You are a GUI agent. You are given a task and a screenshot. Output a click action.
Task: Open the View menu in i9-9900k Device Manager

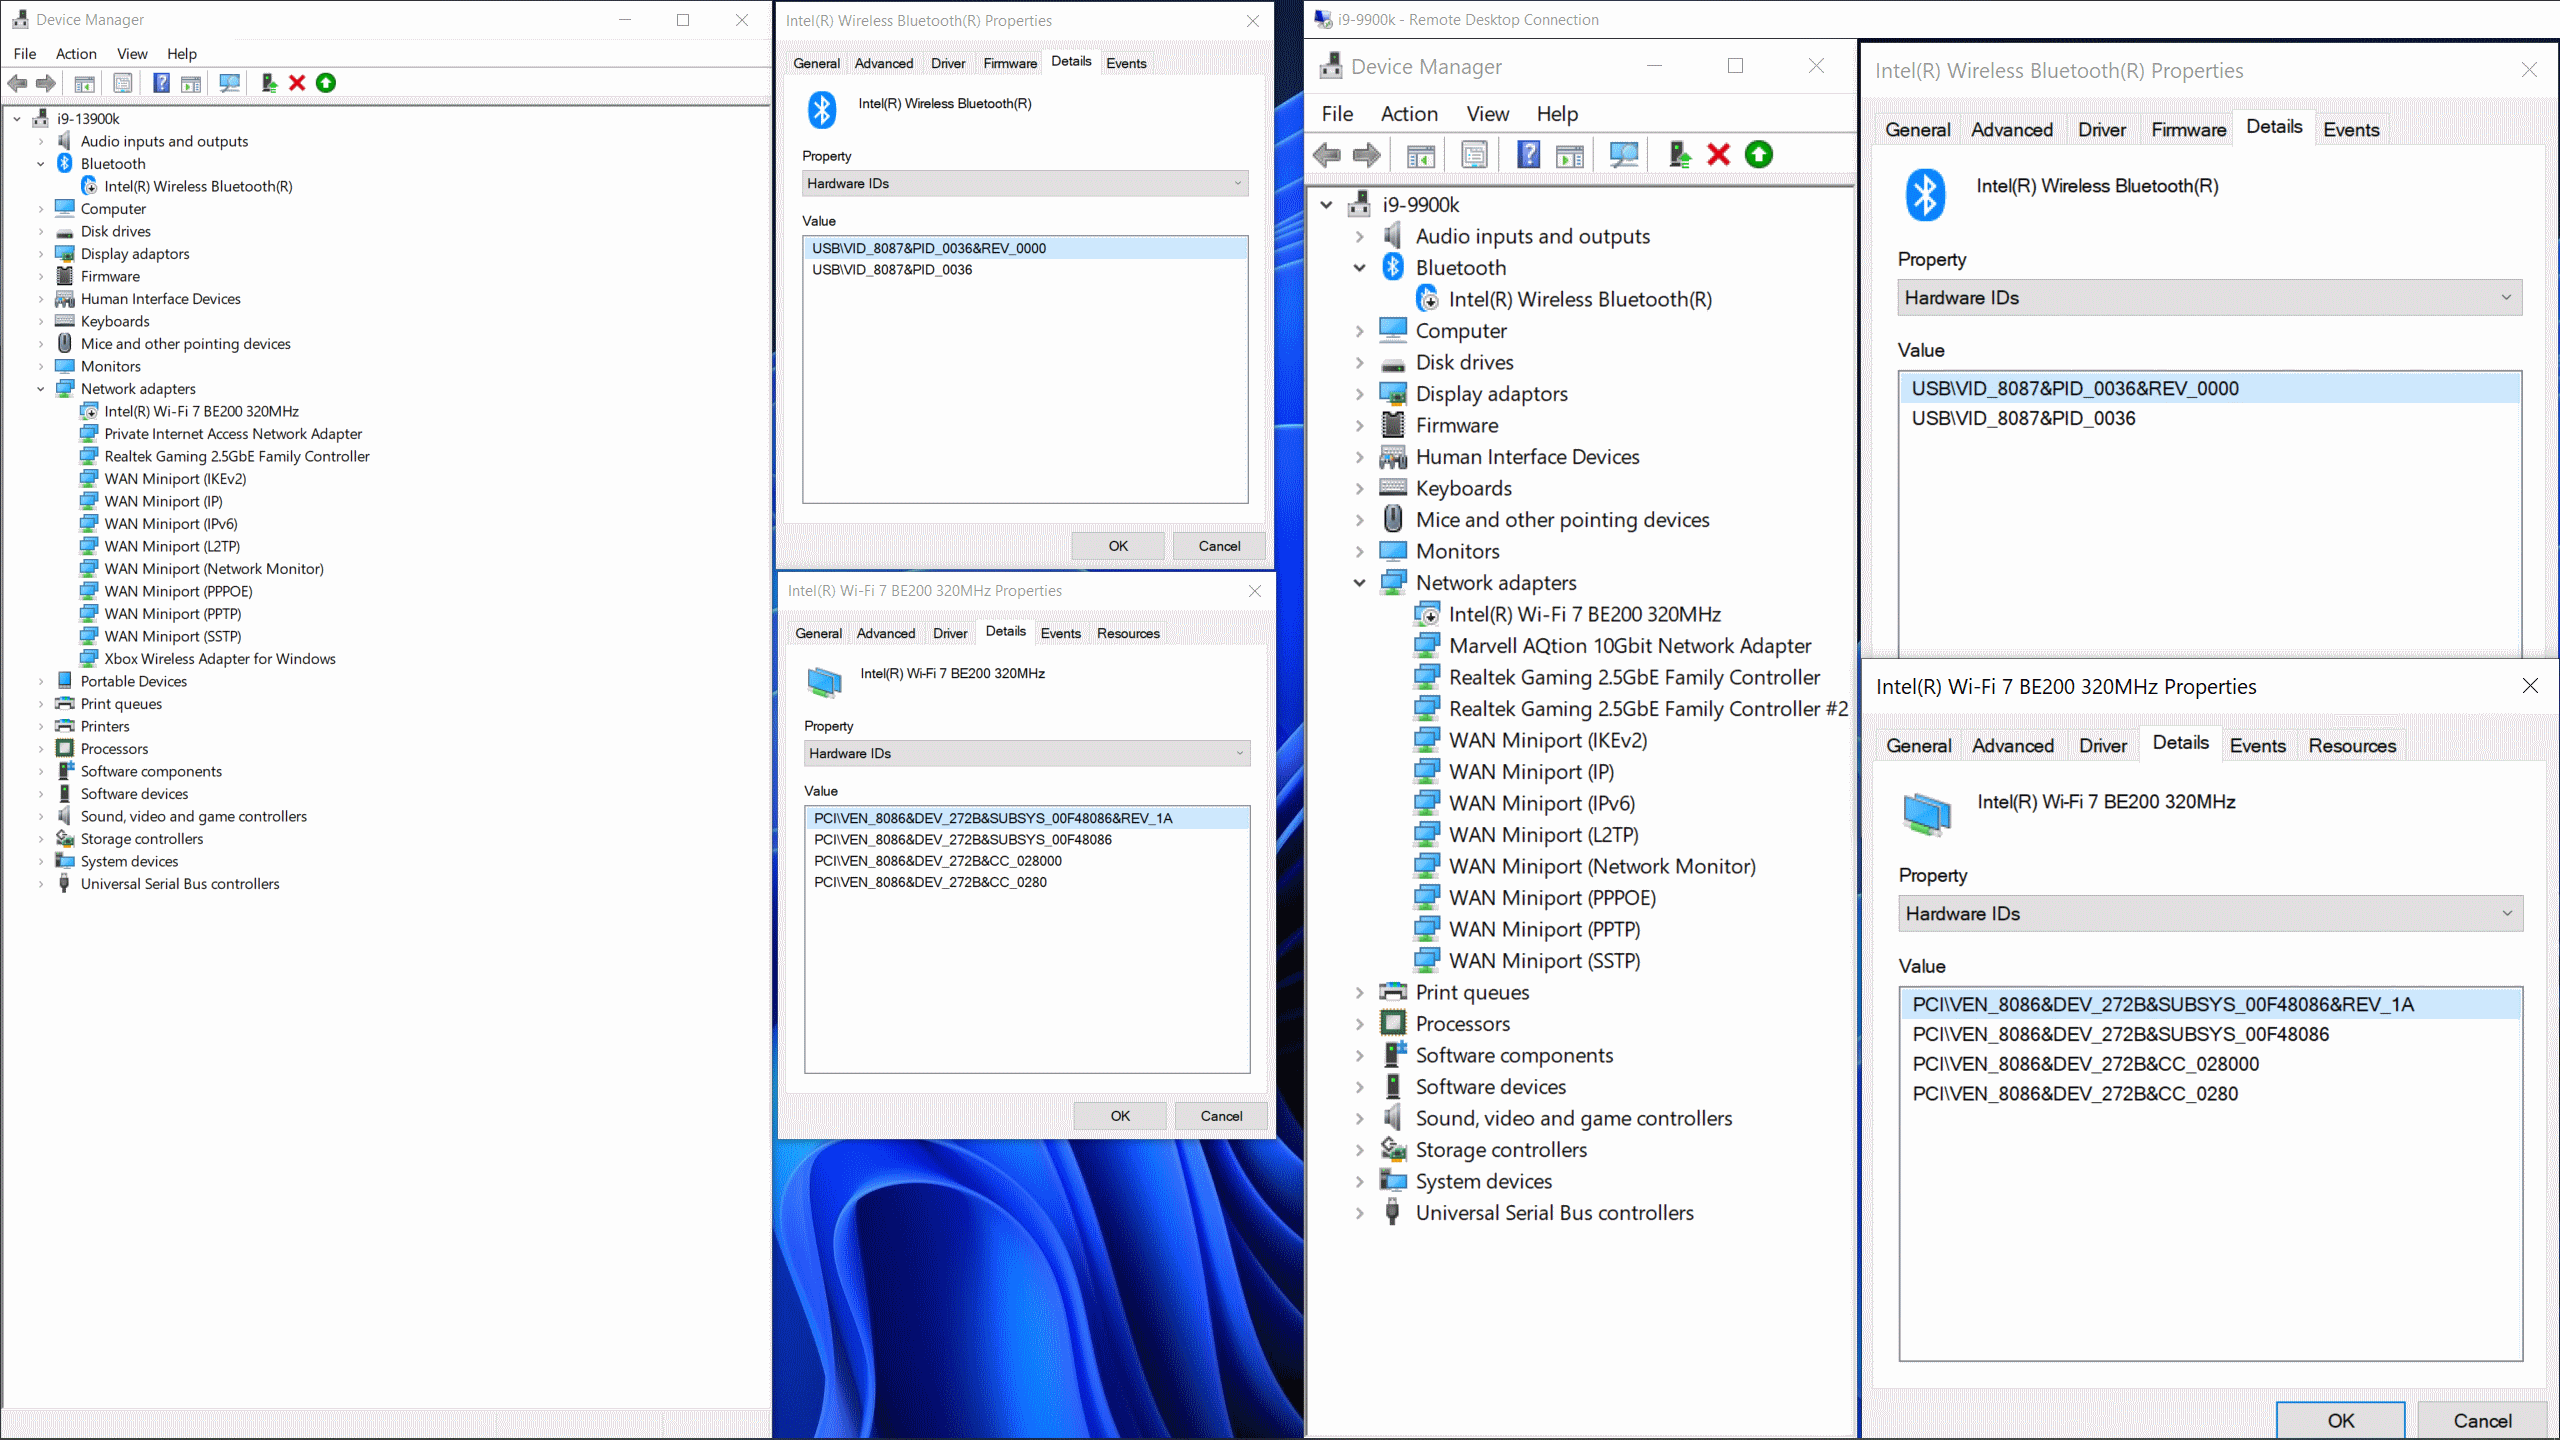pos(1487,113)
